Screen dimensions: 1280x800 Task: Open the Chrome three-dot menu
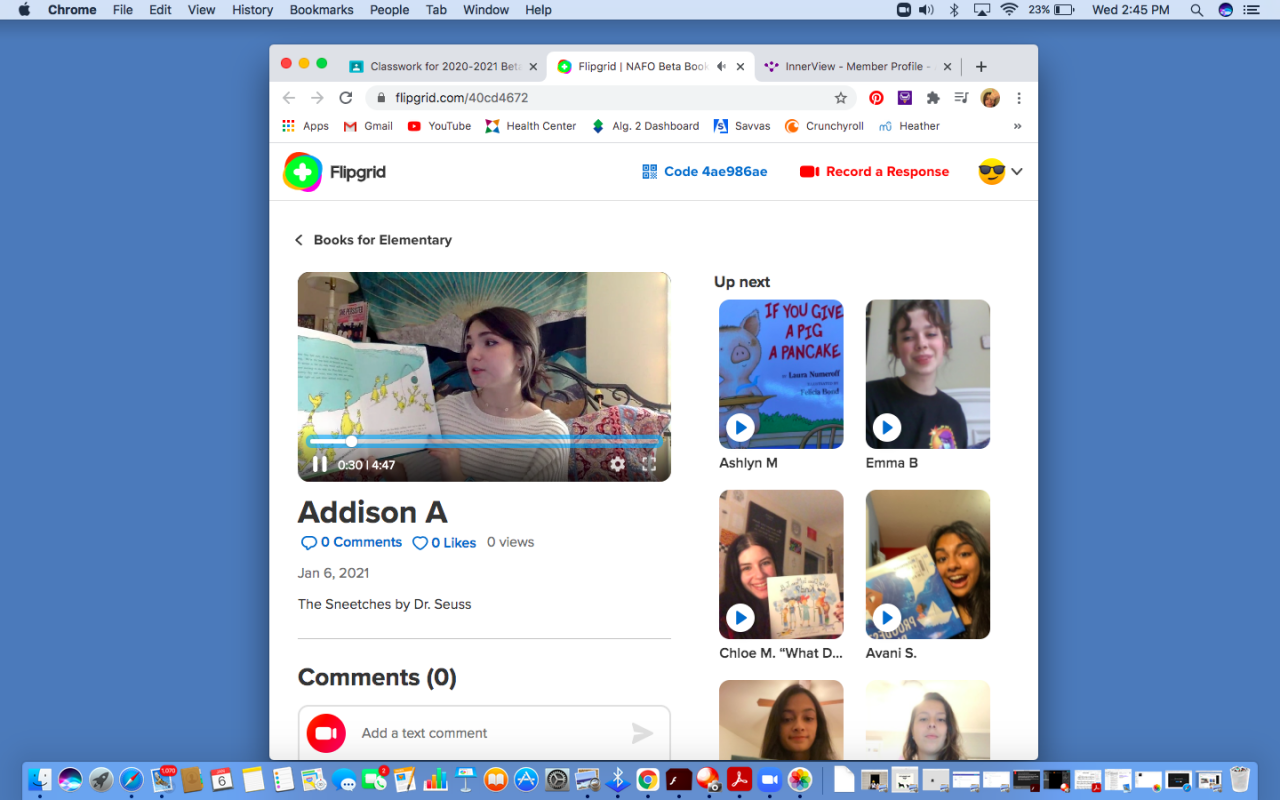(x=1019, y=98)
